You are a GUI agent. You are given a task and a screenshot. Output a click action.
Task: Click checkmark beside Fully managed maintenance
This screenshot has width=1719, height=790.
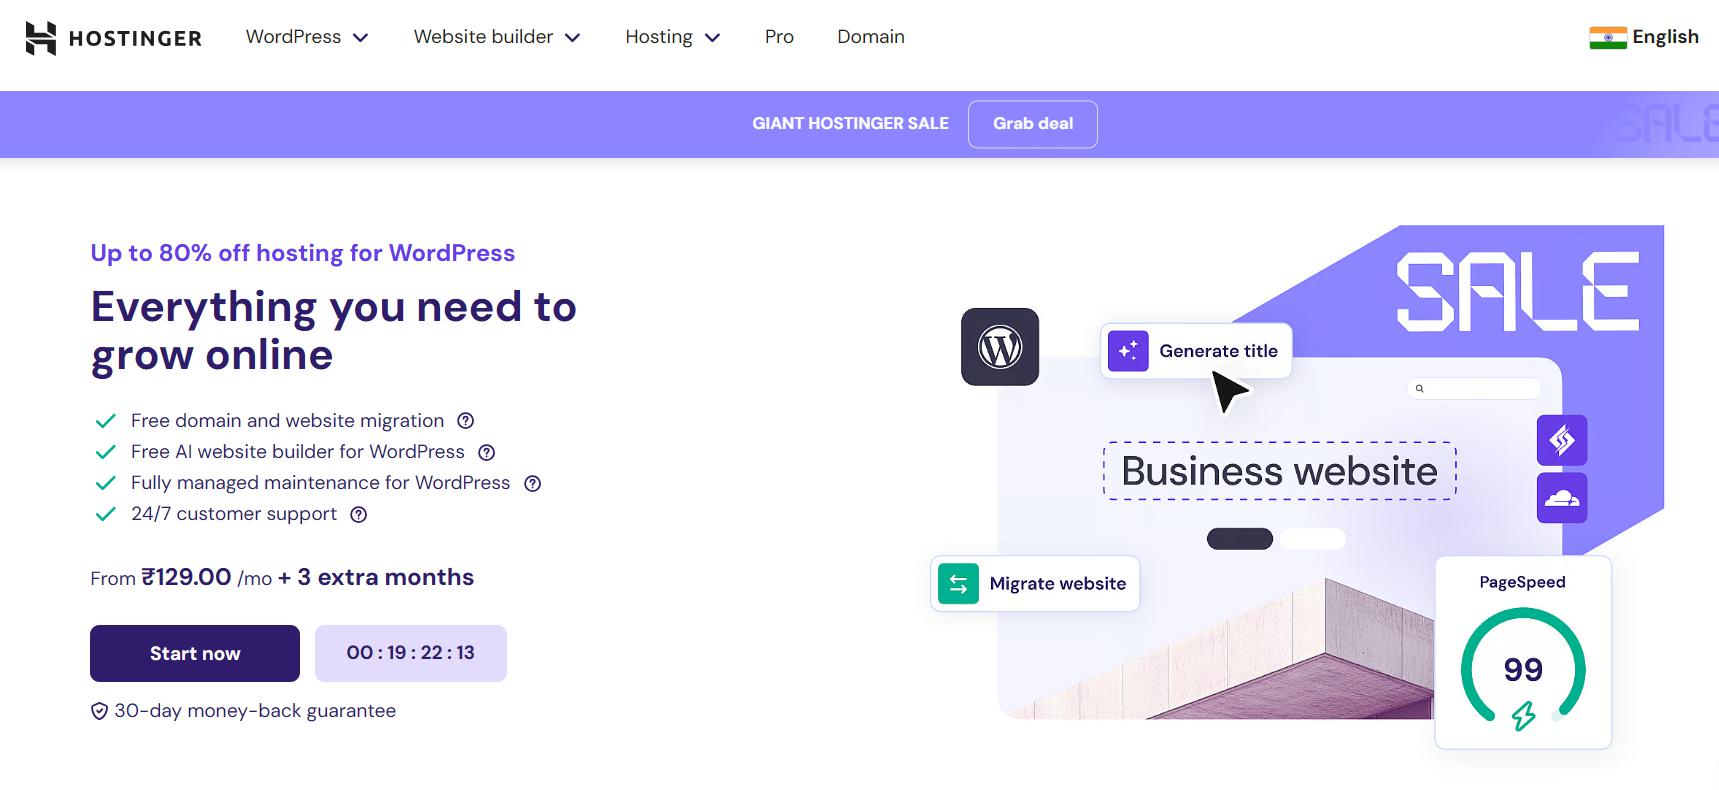105,483
